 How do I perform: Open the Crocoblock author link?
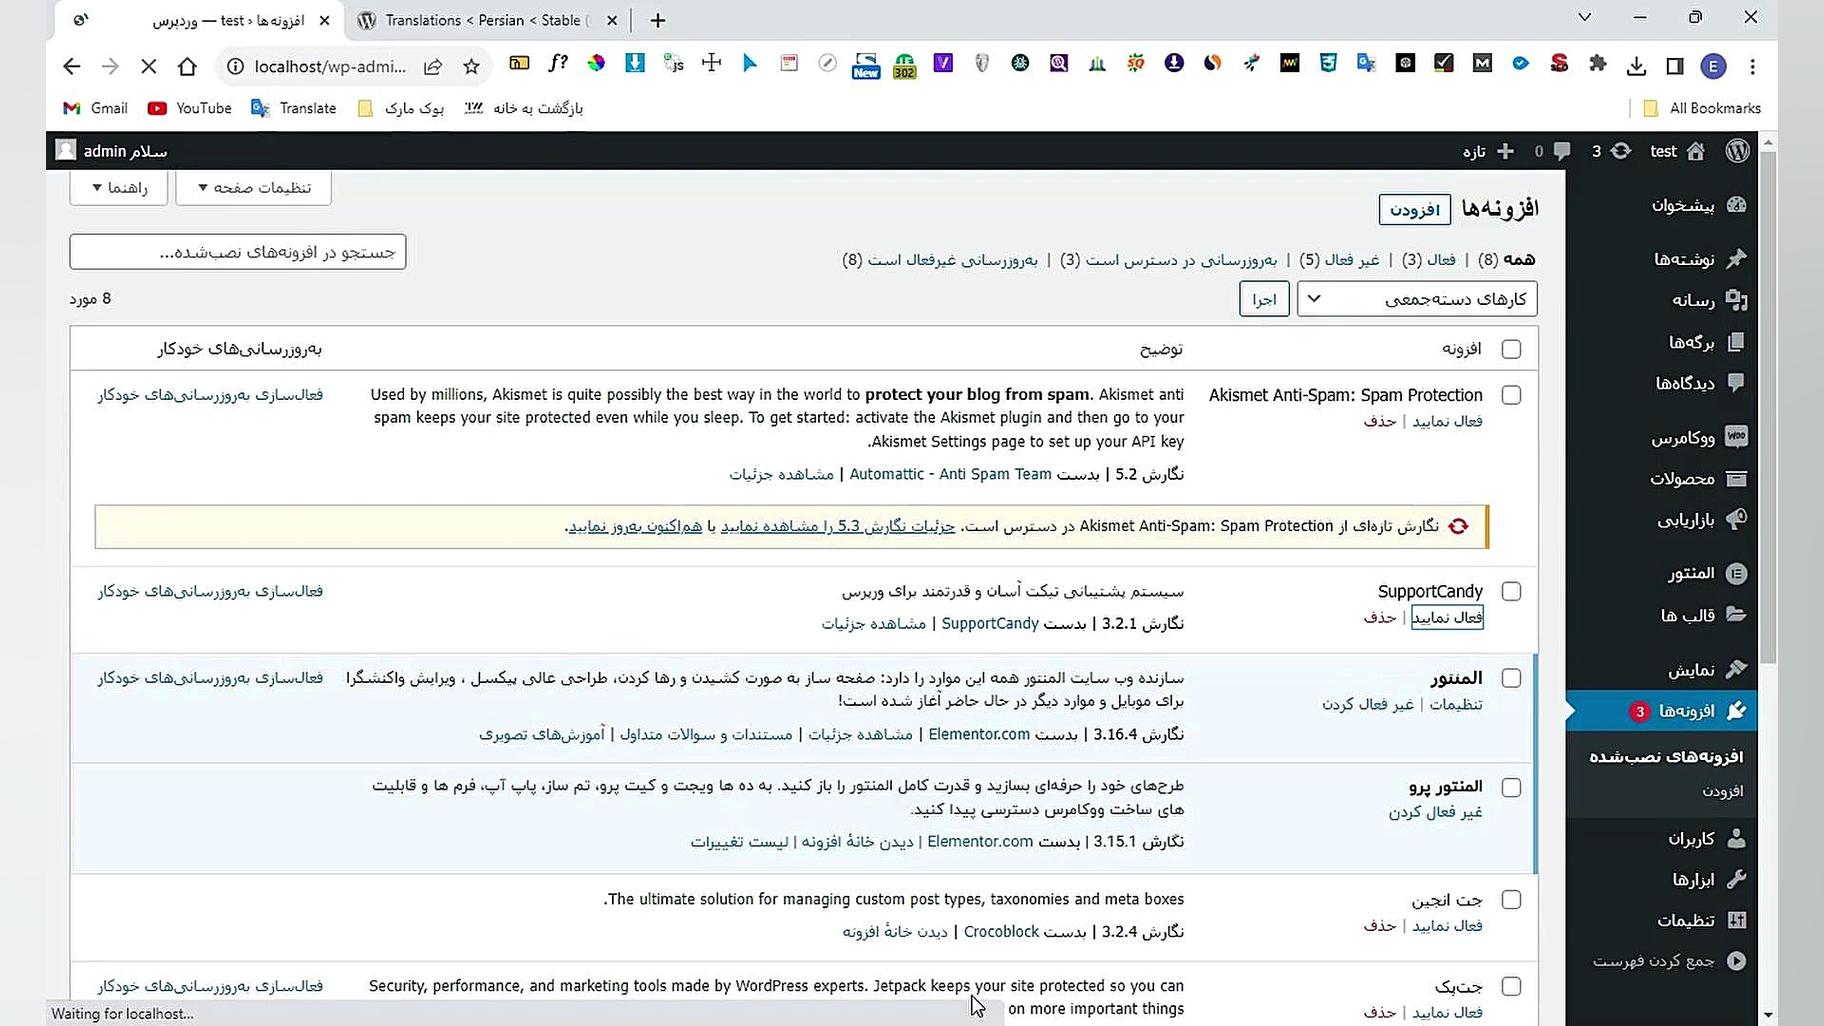click(x=1001, y=931)
